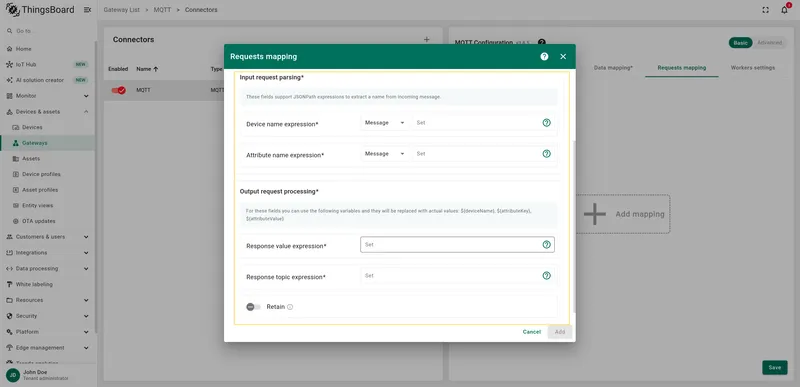Open Attribute name expression Message dropdown

[385, 153]
